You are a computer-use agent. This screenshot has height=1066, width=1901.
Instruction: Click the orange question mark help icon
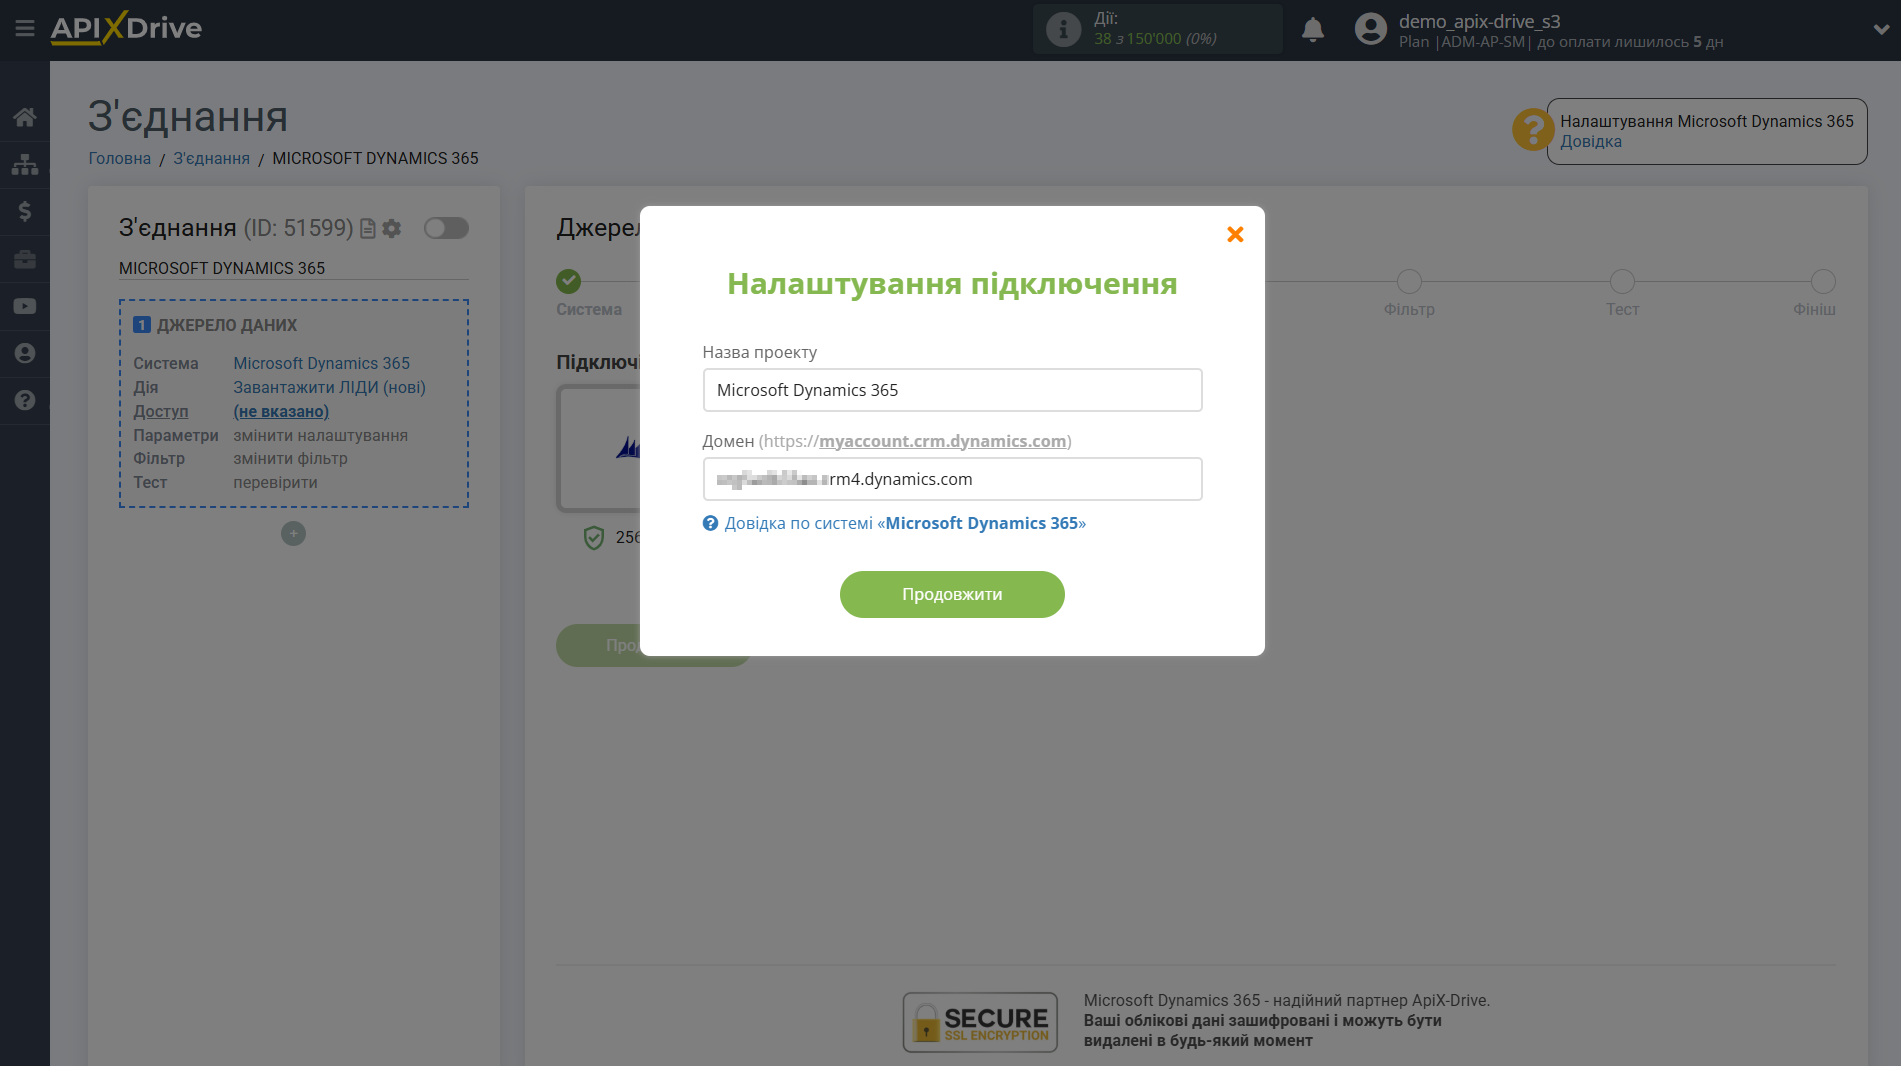click(x=1532, y=130)
